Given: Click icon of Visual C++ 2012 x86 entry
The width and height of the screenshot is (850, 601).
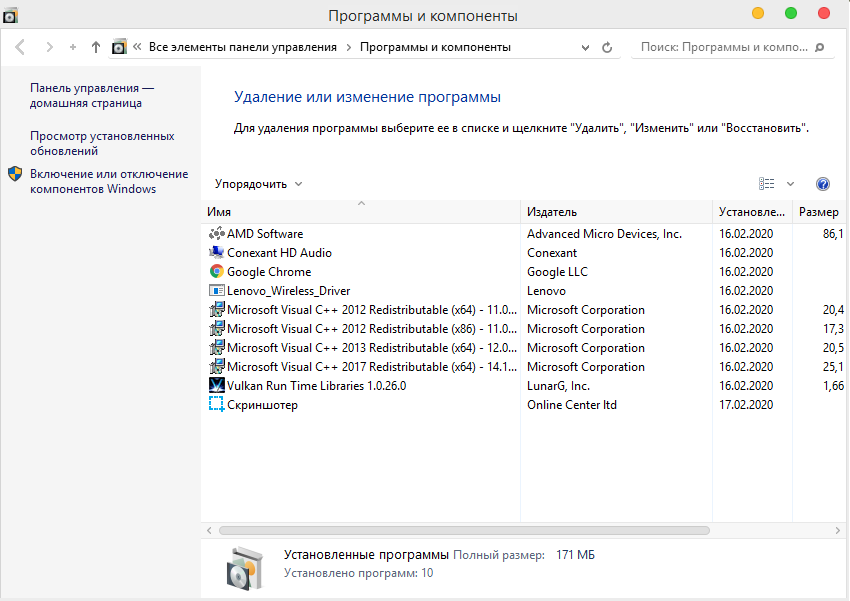Looking at the screenshot, I should pos(217,328).
